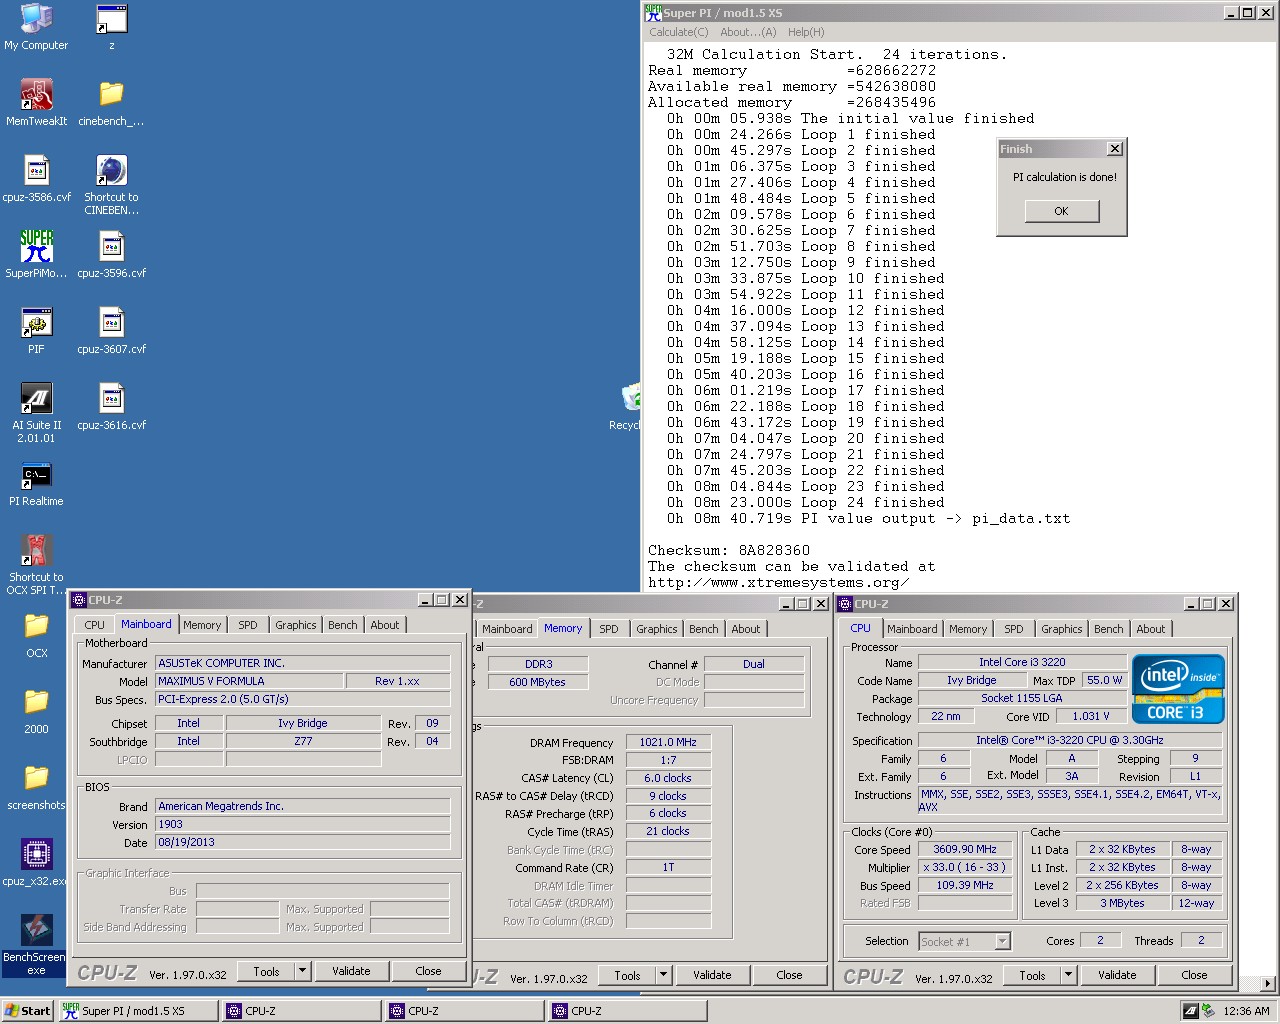Switch to the SPD tab in the Mainboard CPU-Z window
This screenshot has height=1024, width=1280.
[248, 625]
